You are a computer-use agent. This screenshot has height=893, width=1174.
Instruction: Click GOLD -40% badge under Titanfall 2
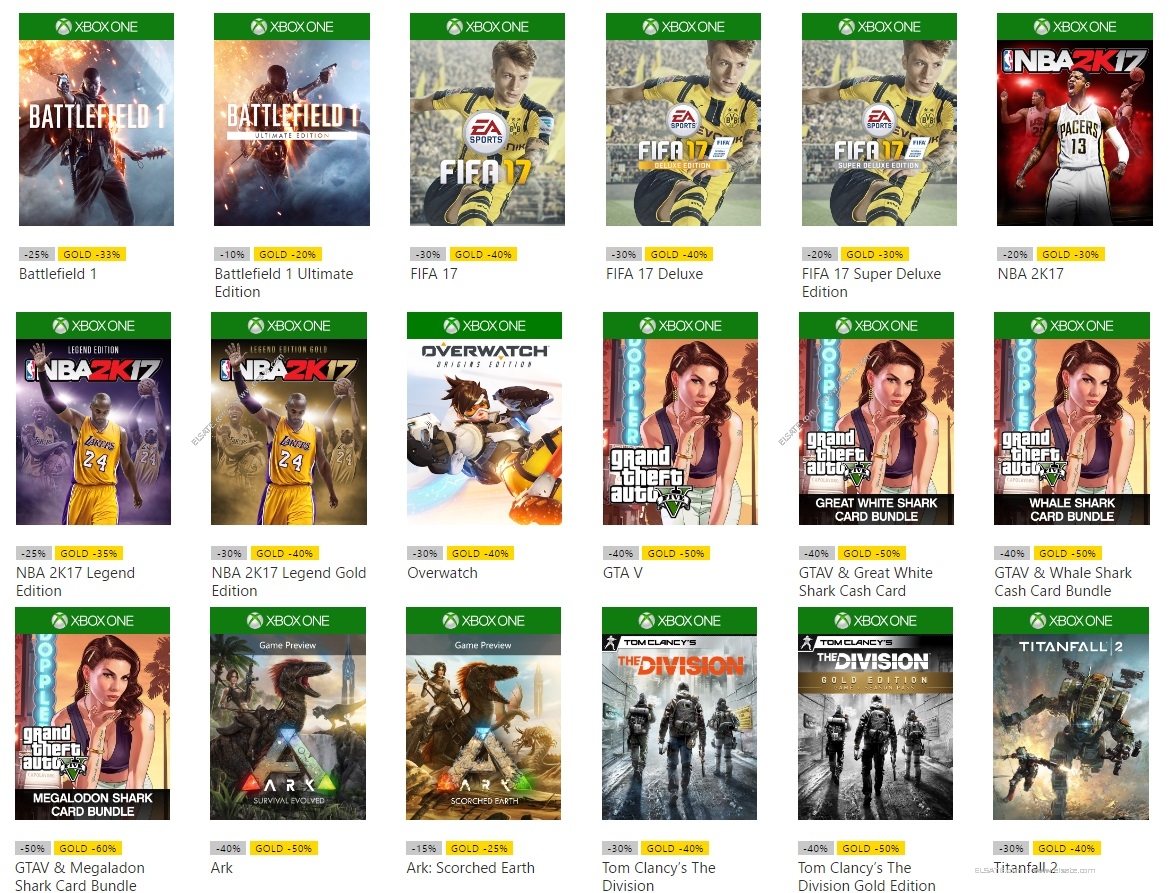coord(1066,848)
